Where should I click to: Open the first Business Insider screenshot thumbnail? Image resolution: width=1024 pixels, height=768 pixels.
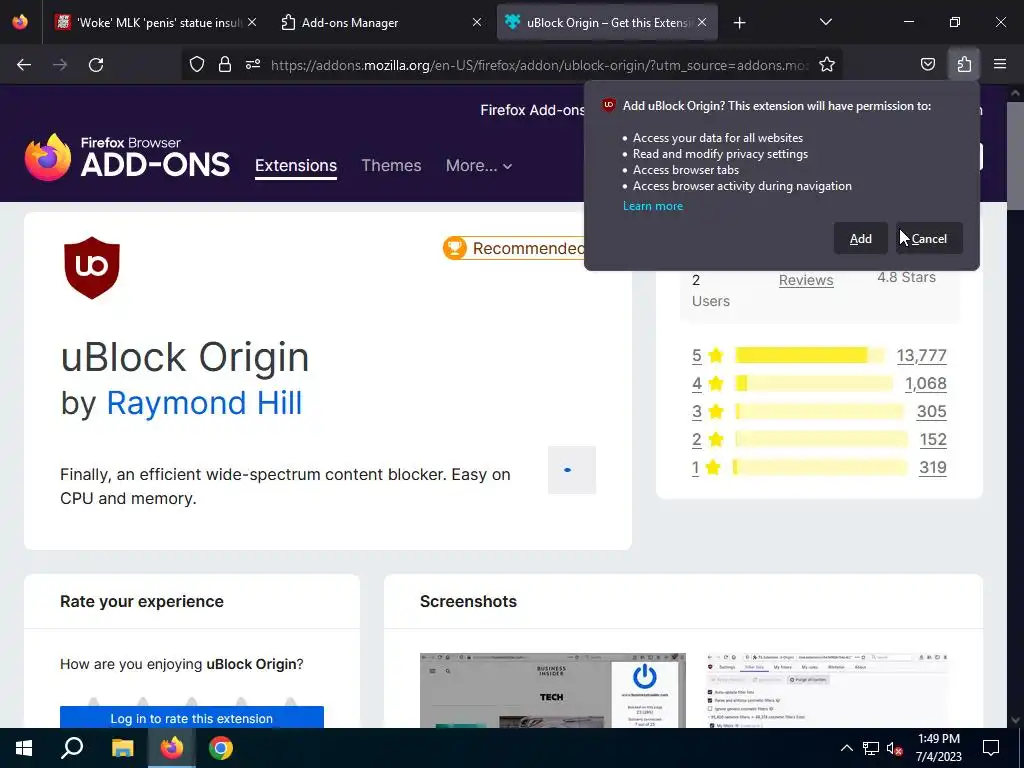552,690
